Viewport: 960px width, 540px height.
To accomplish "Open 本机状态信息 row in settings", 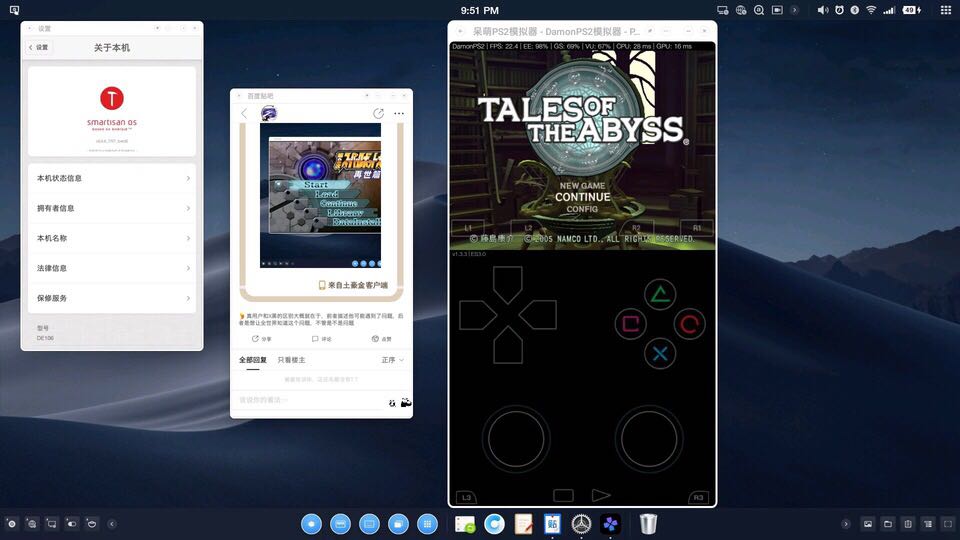I will [x=112, y=178].
